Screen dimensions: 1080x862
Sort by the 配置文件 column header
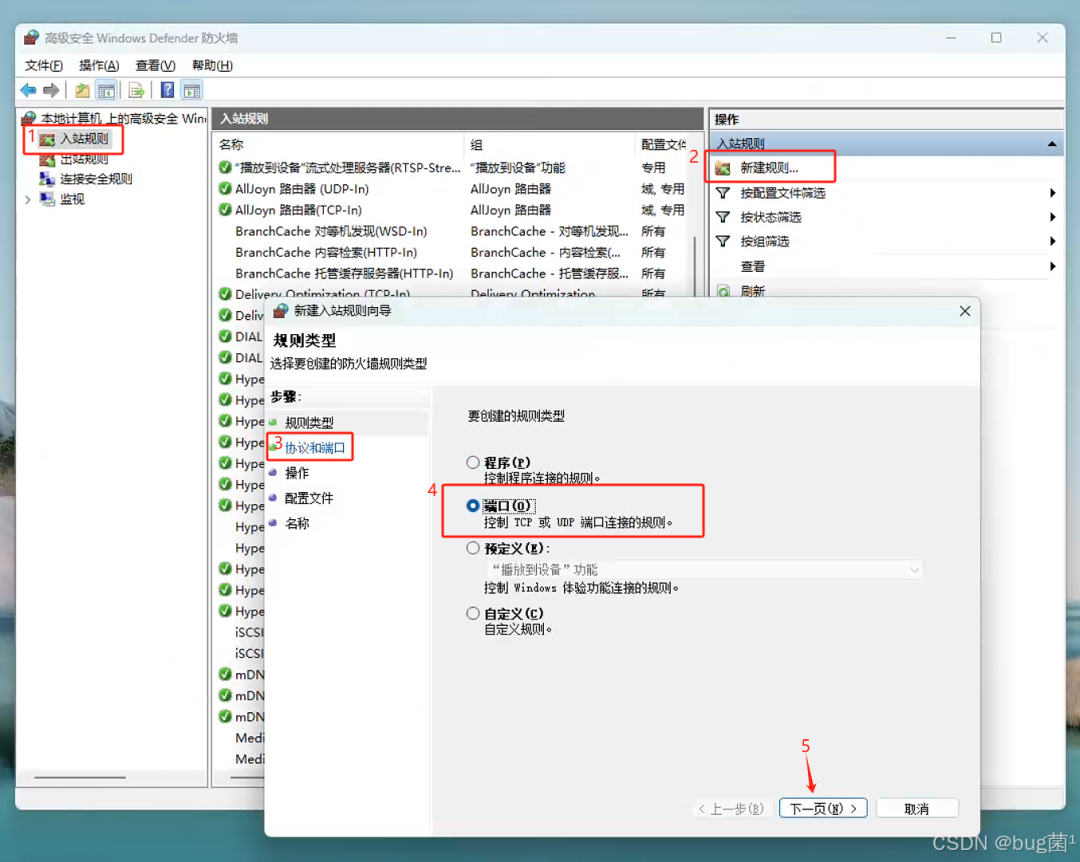coord(663,145)
